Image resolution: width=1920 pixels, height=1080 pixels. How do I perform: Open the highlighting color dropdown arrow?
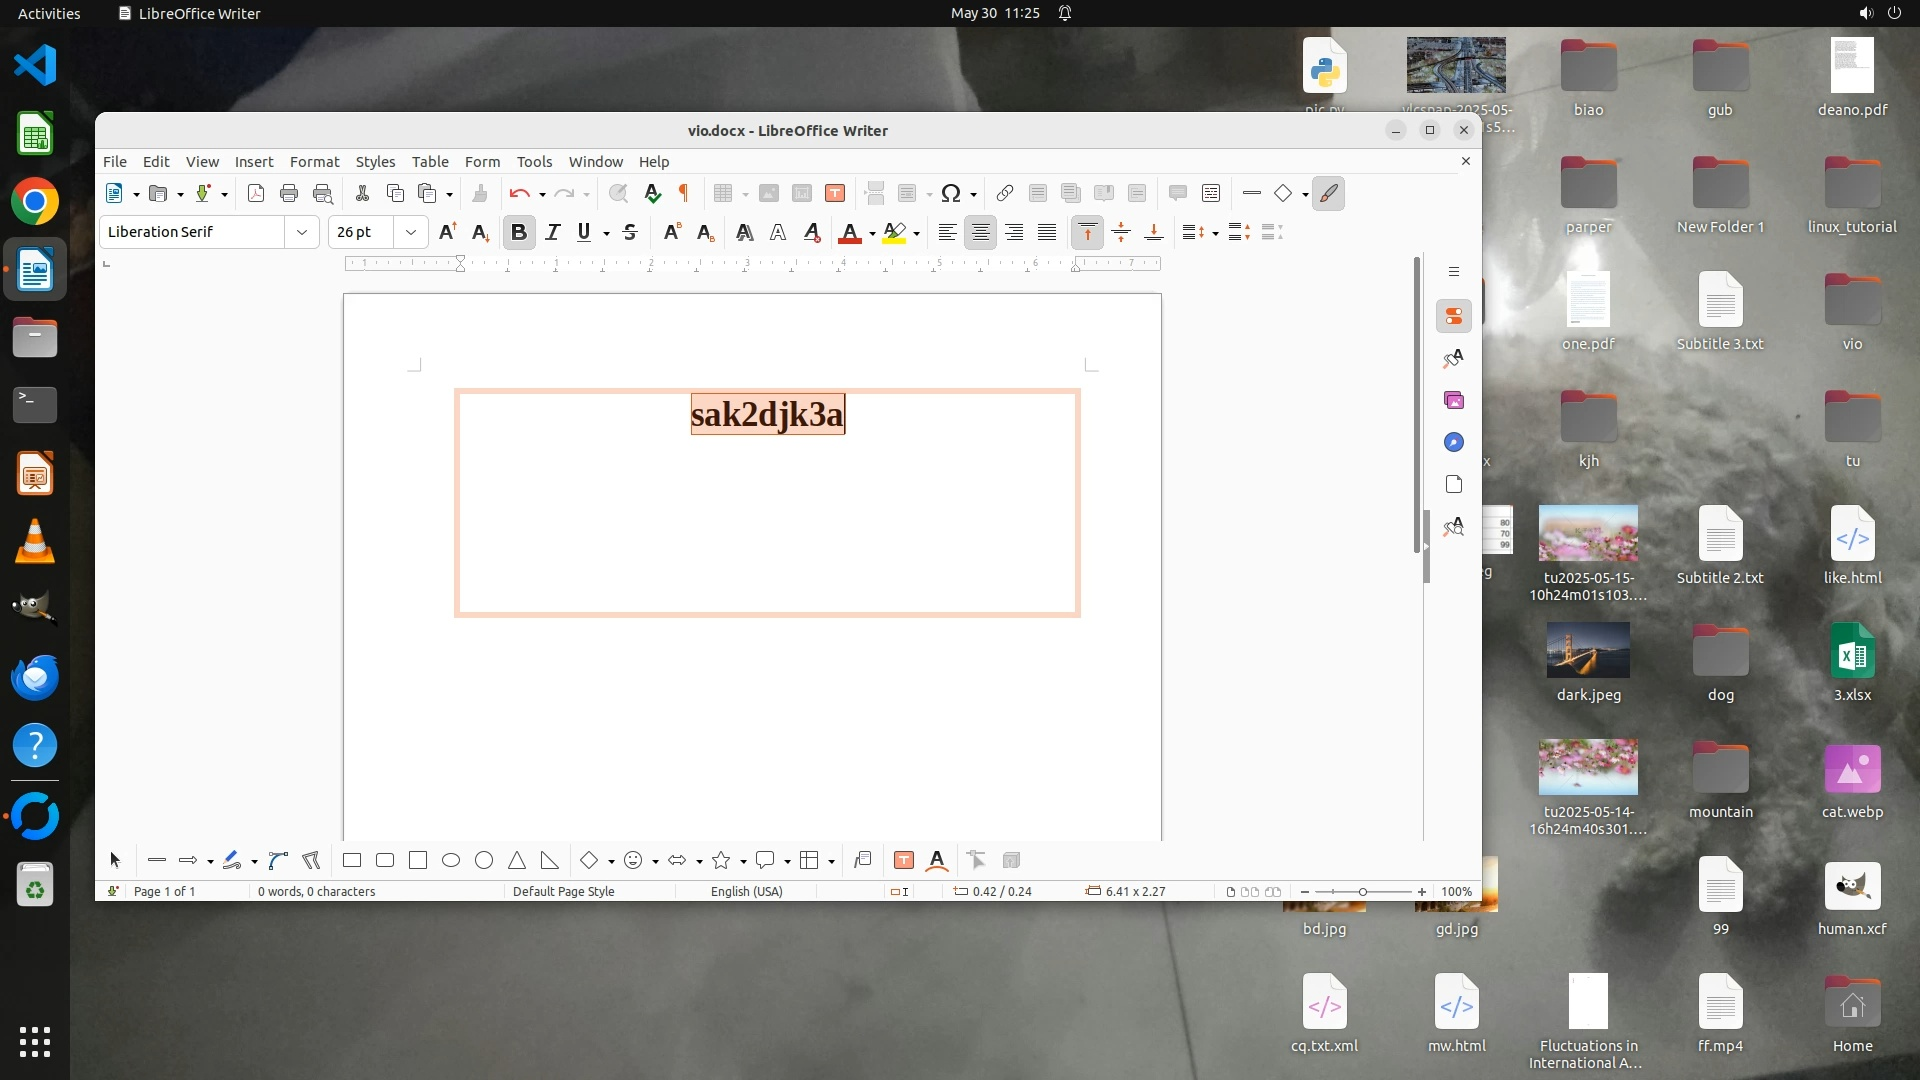click(x=917, y=233)
